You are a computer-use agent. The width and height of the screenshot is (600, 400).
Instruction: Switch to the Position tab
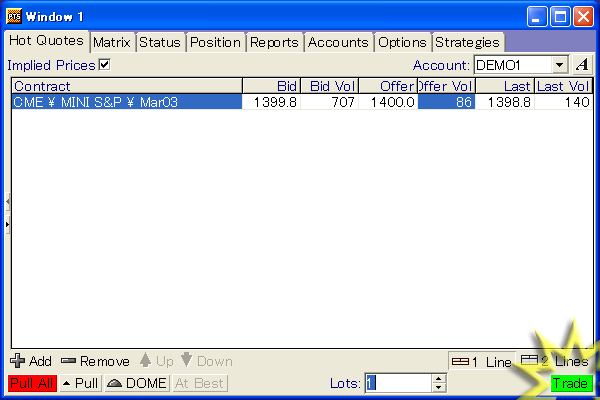[x=215, y=42]
